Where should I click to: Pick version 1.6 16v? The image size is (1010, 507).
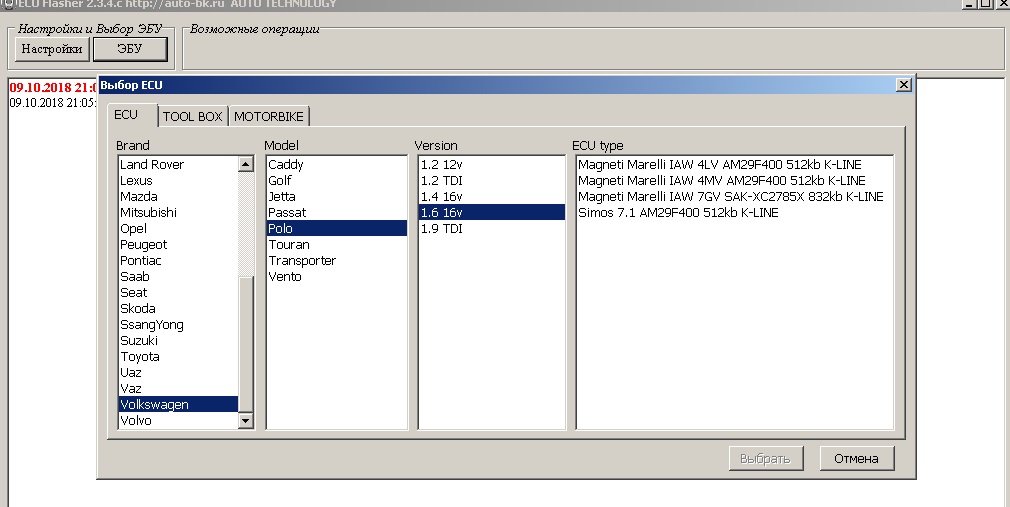492,213
